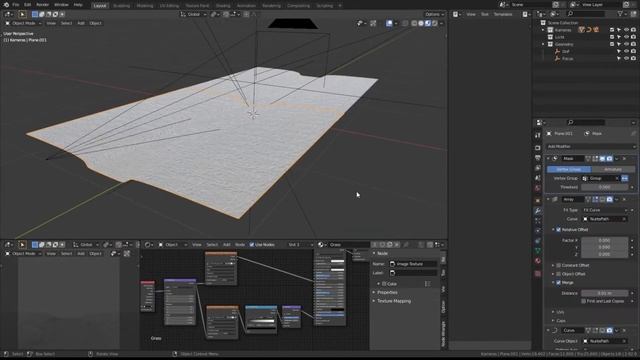Hide Kameras collection with eye icon
640x360 pixels.
click(x=626, y=30)
